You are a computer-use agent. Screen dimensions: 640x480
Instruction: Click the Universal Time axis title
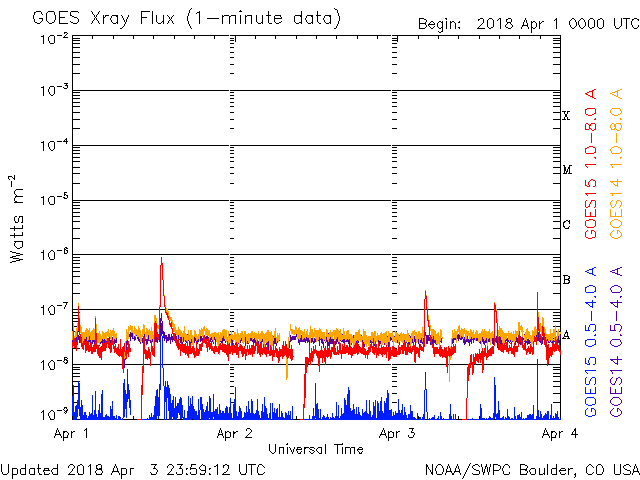point(315,449)
